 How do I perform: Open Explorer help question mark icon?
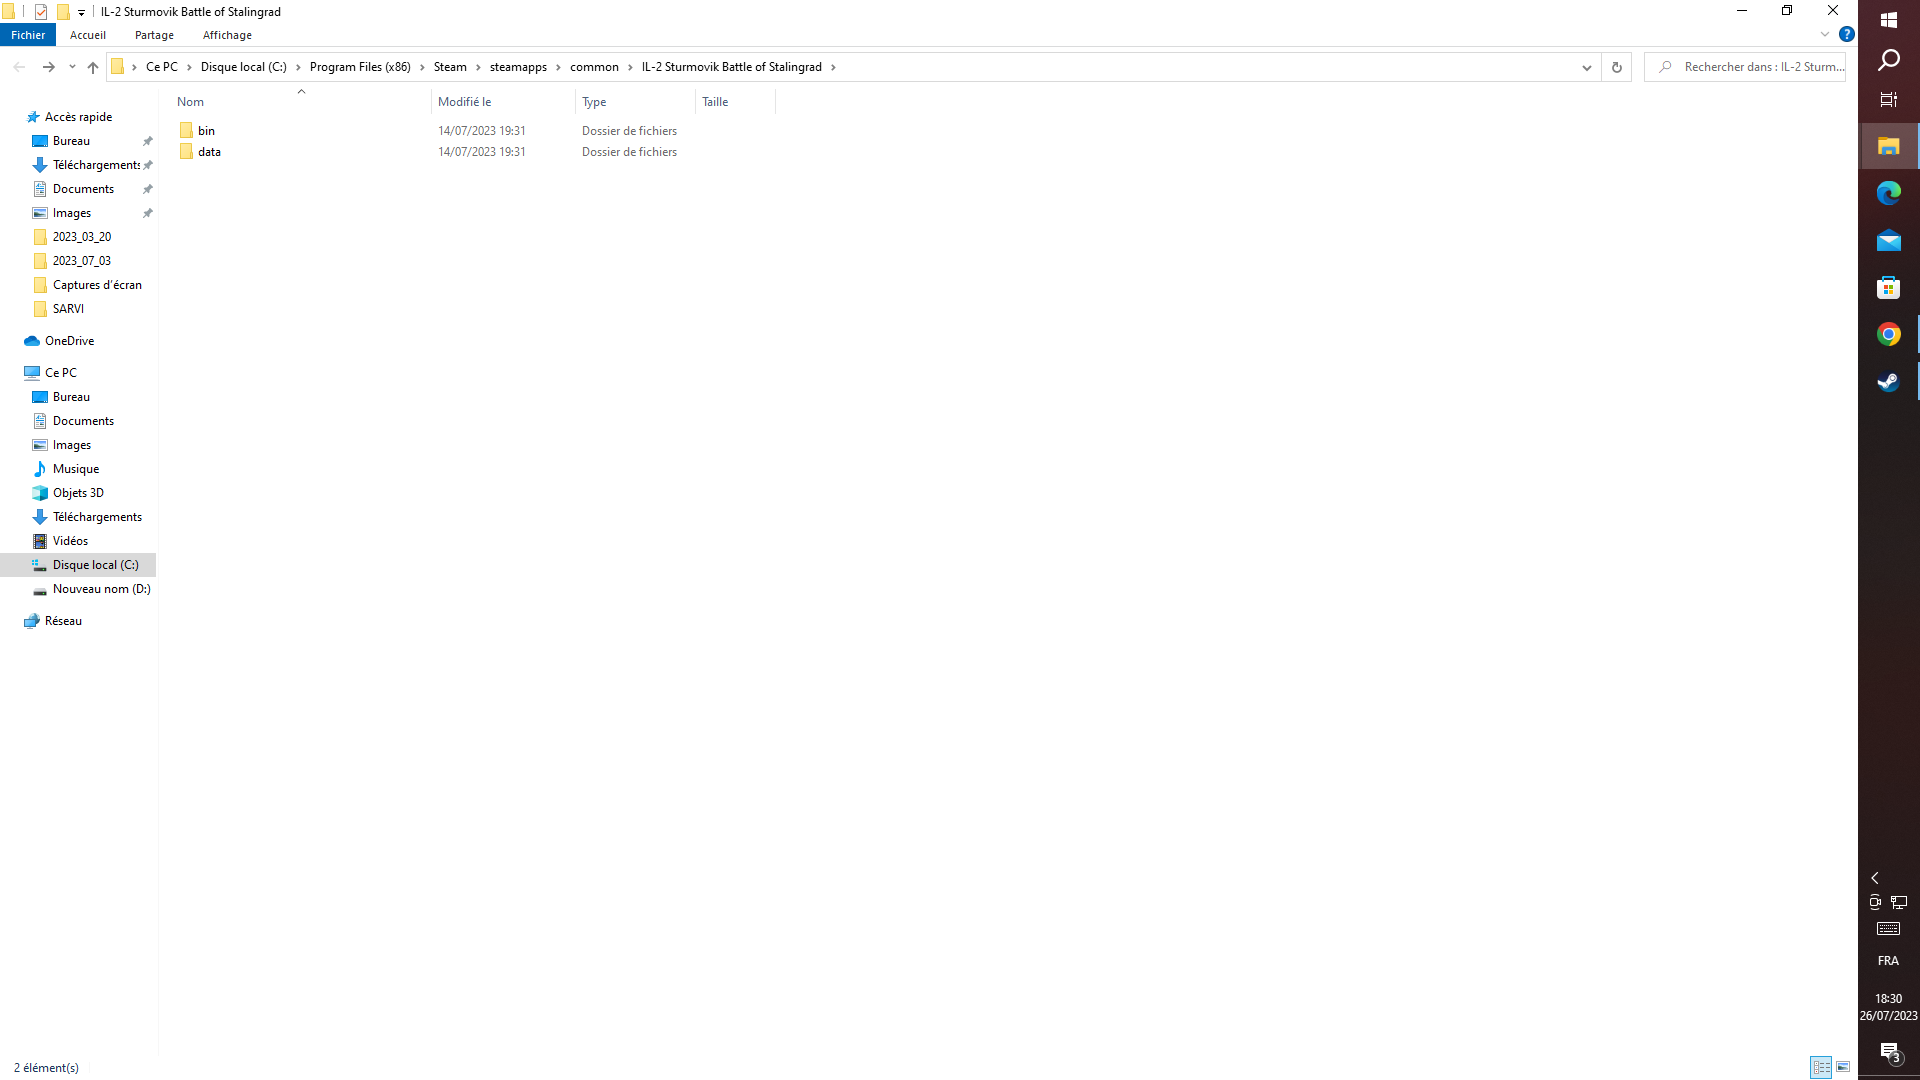click(x=1847, y=34)
